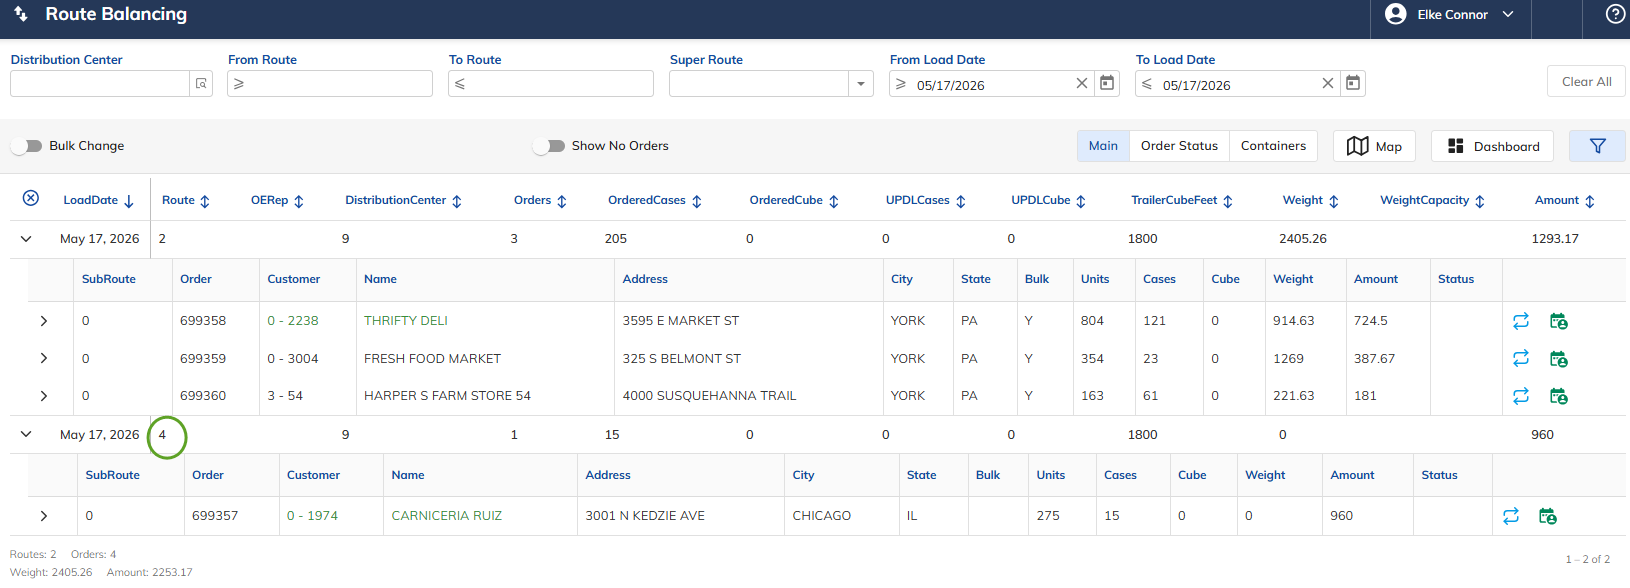The image size is (1630, 588).
Task: Open Elke Connor user menu
Action: pos(1449,14)
